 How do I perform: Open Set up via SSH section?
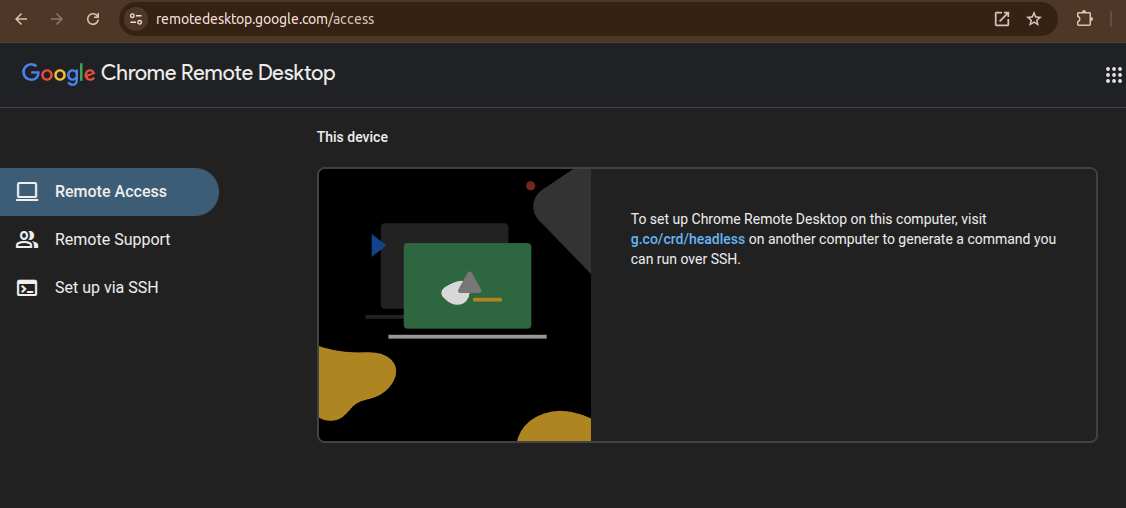click(x=109, y=287)
